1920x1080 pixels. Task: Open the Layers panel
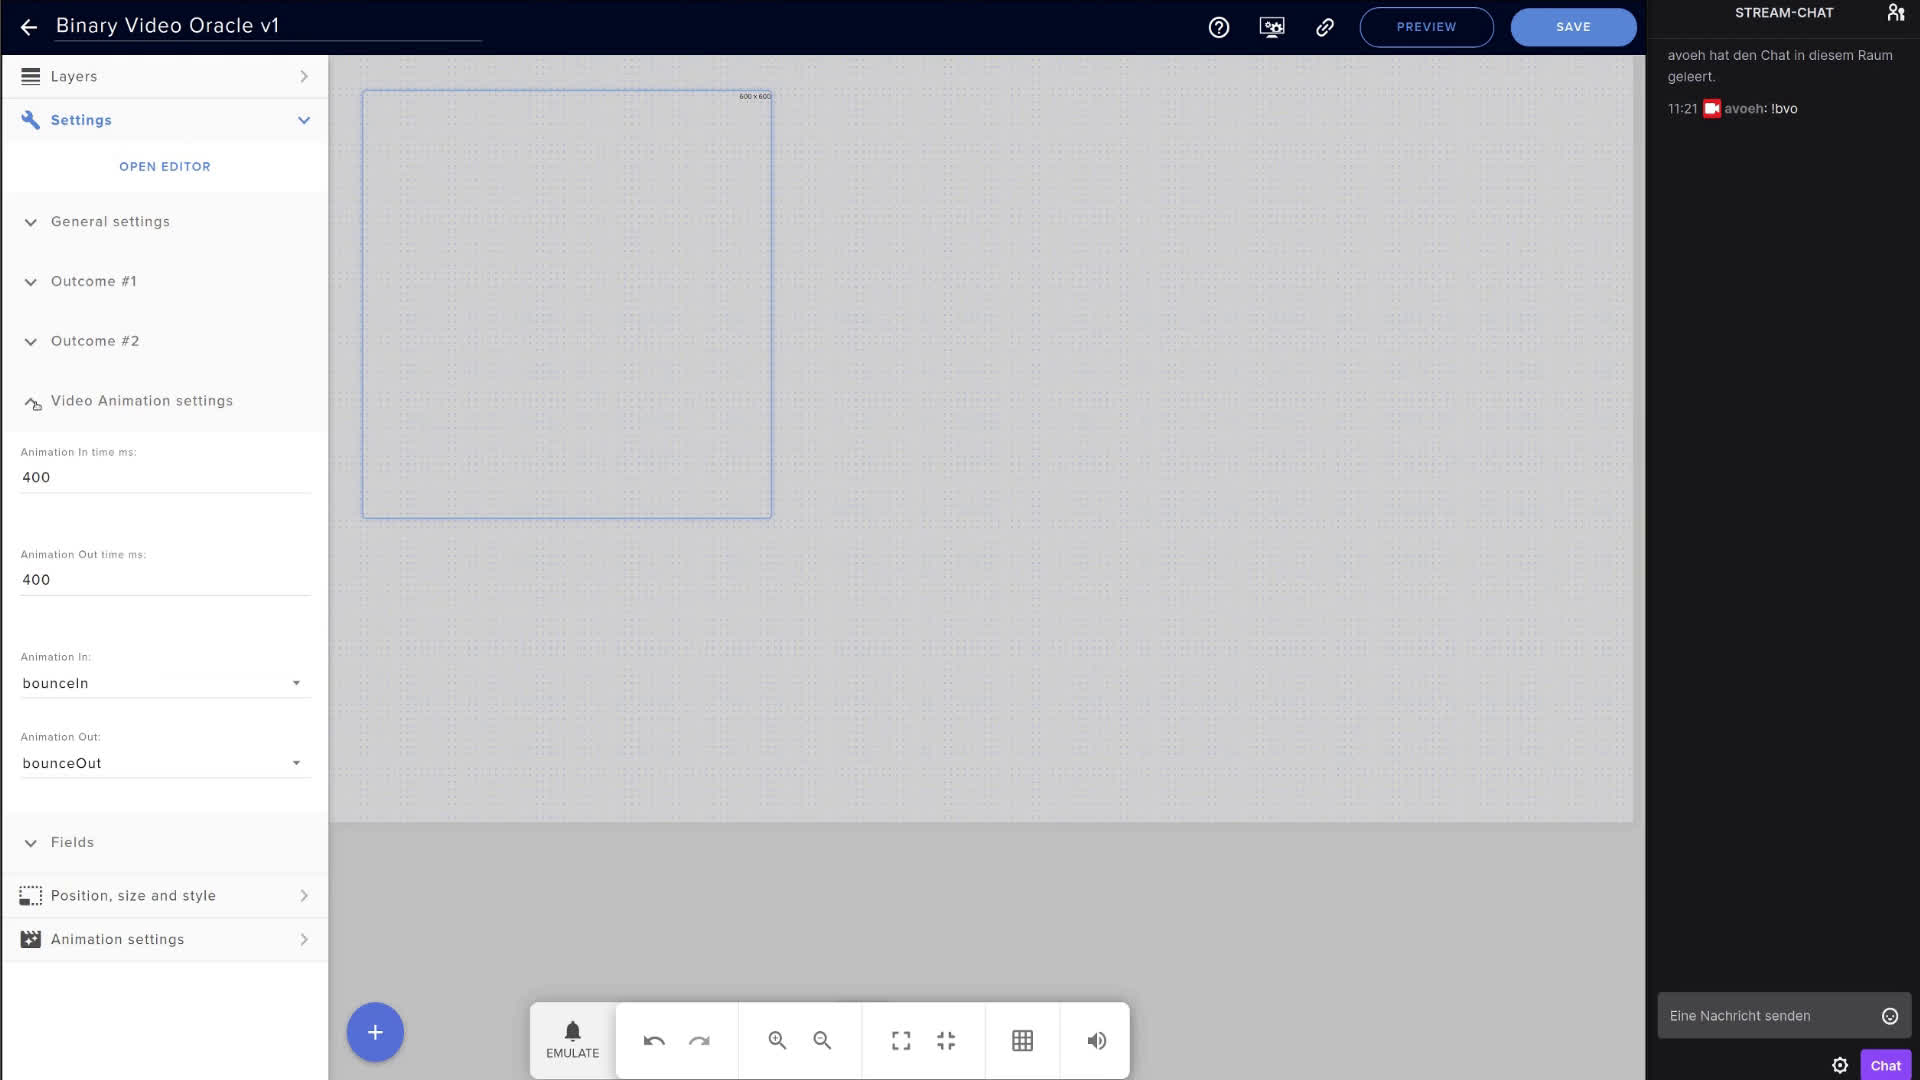[x=75, y=76]
